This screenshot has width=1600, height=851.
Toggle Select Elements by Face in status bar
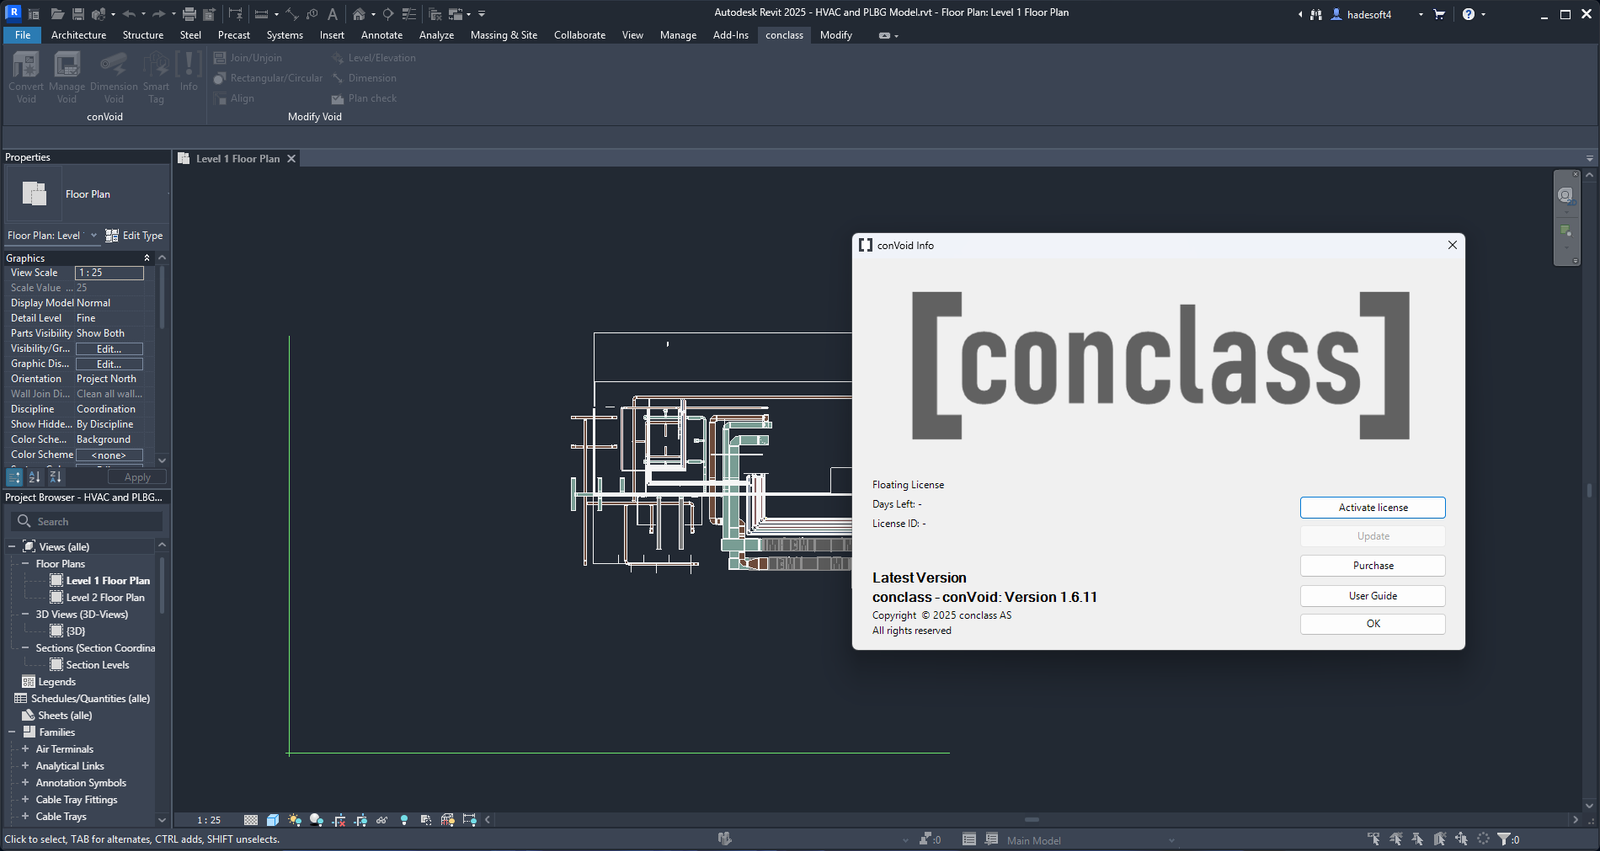pyautogui.click(x=1440, y=839)
